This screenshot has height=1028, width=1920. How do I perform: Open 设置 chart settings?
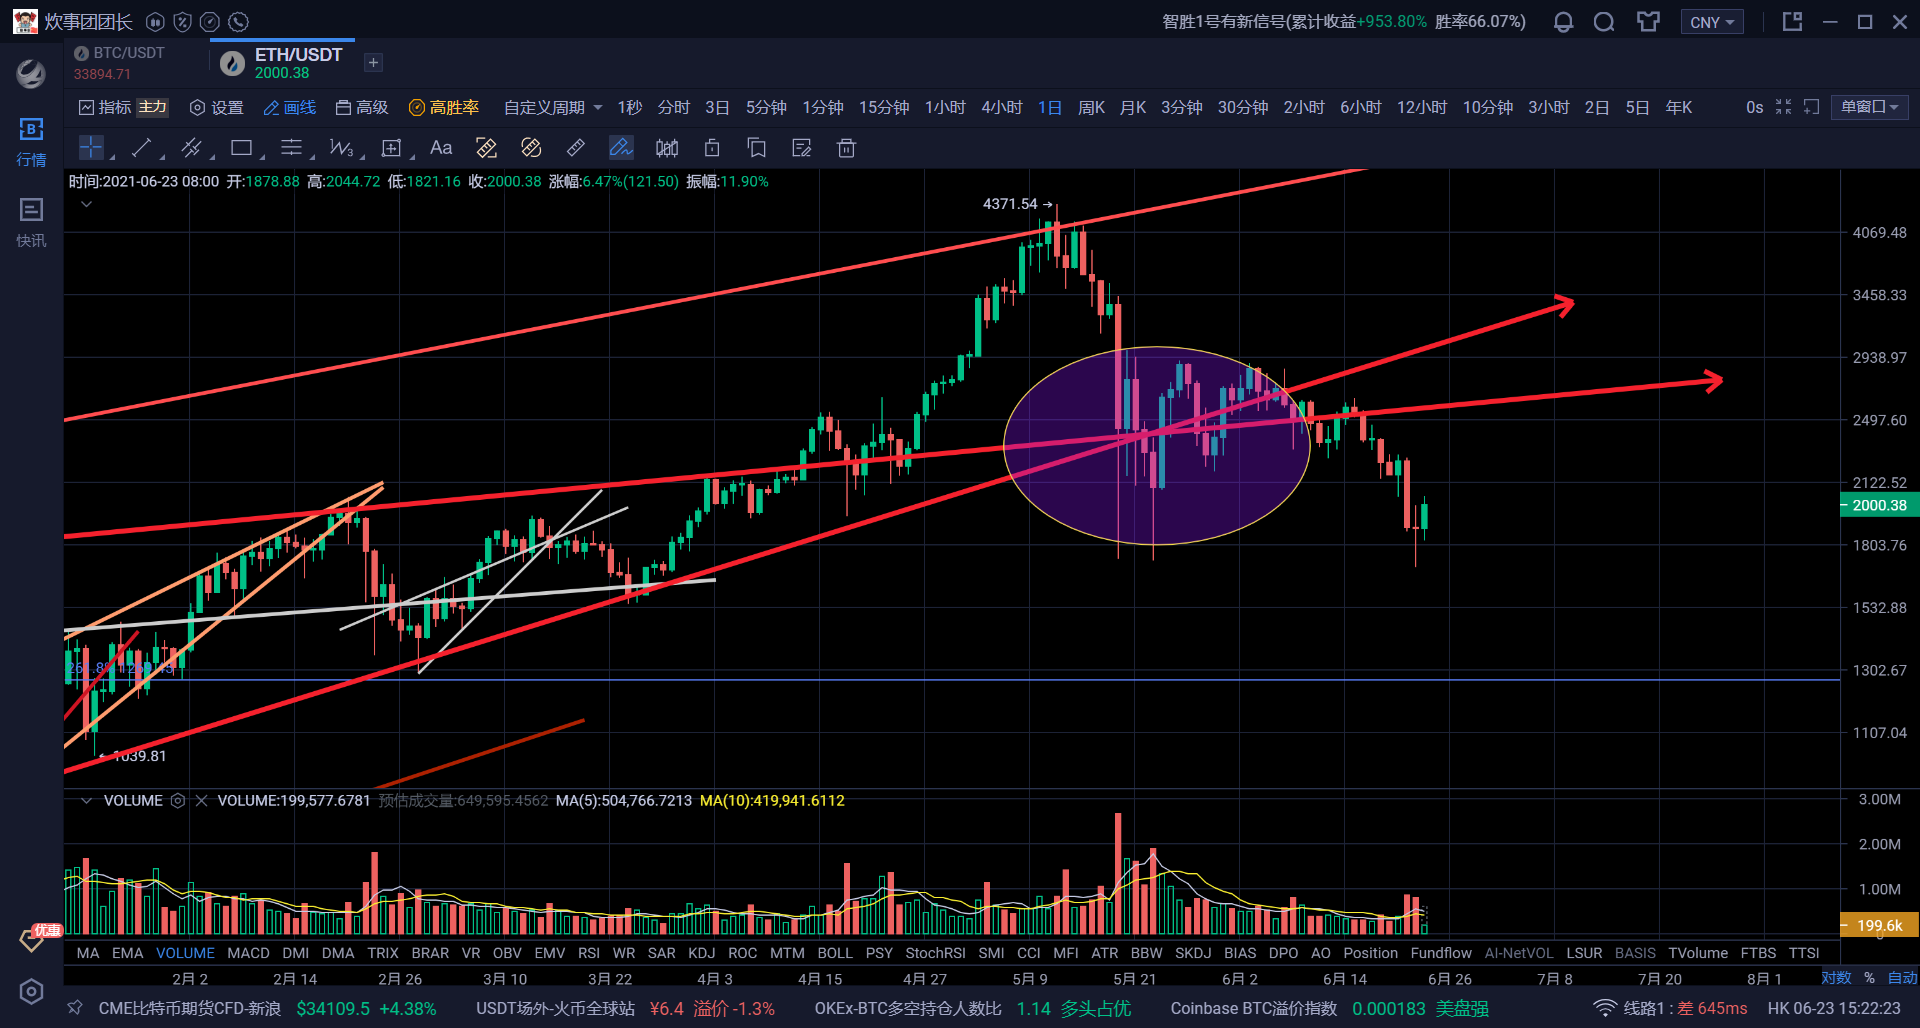(217, 107)
